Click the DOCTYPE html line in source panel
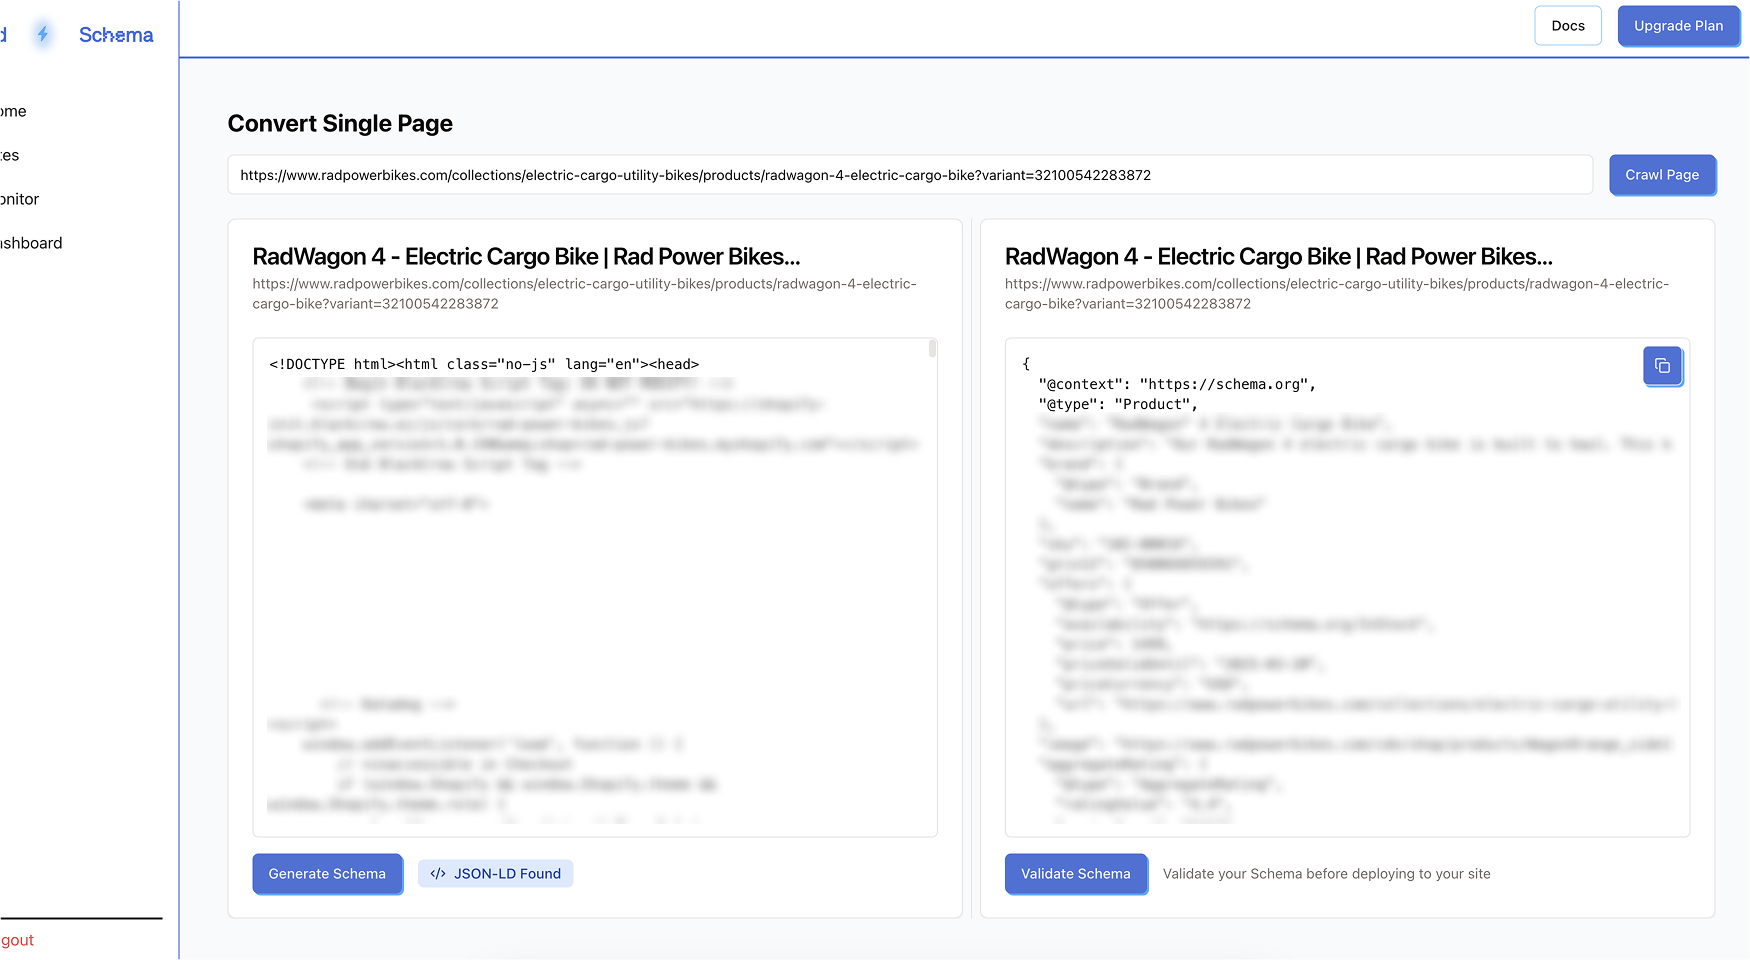The height and width of the screenshot is (960, 1750). click(x=484, y=364)
